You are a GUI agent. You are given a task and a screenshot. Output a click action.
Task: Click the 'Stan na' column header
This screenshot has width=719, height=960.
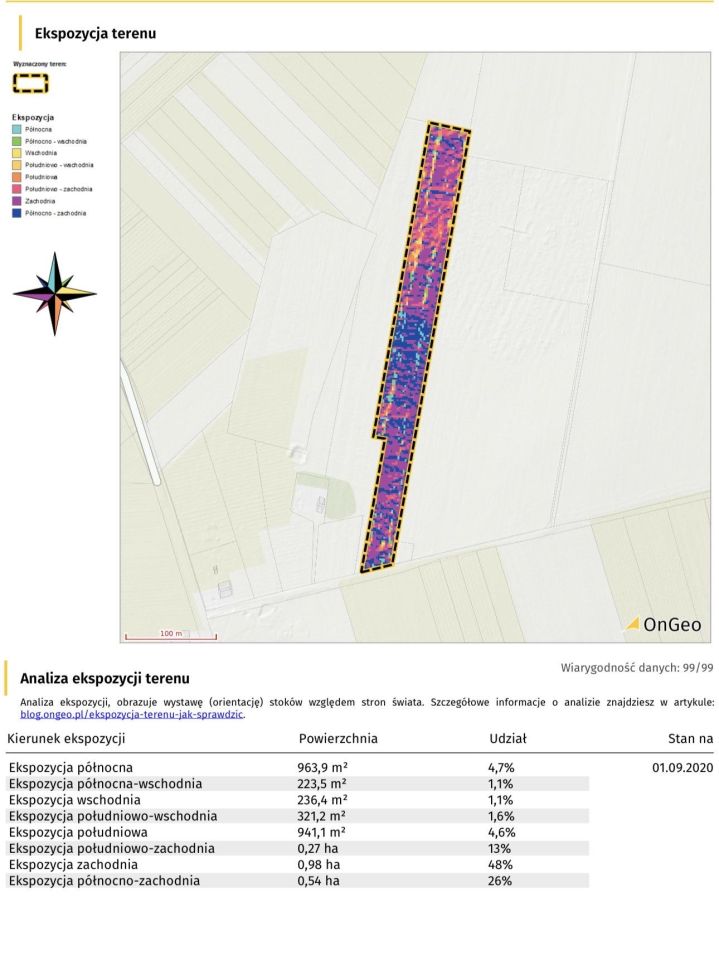(x=691, y=739)
